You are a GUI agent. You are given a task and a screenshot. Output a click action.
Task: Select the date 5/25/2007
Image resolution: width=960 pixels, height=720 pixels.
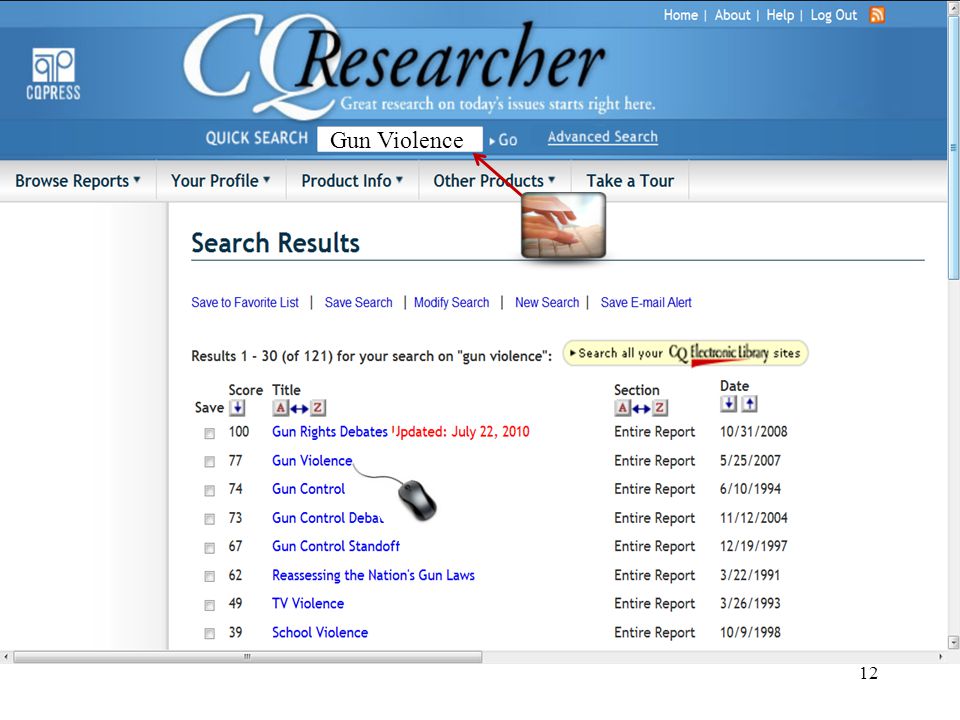[x=750, y=460]
